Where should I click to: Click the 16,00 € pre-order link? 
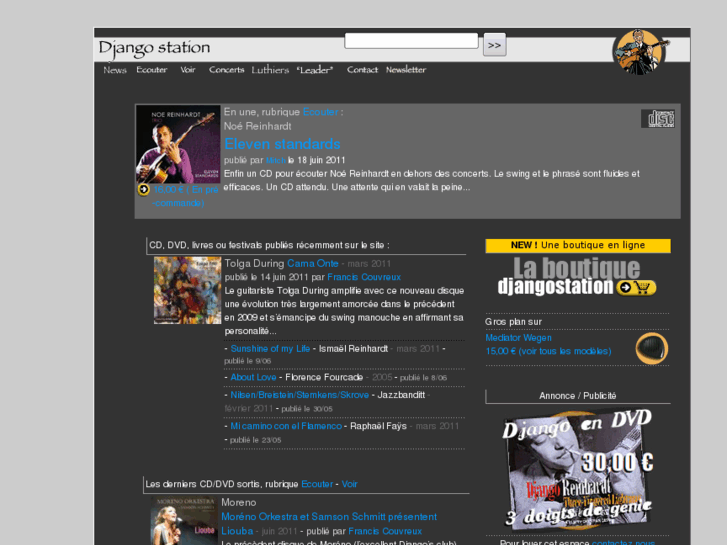click(185, 196)
